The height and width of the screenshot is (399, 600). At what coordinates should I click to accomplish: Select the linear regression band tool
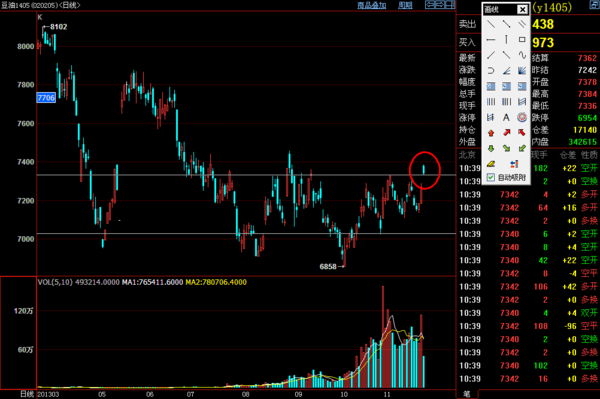point(491,117)
